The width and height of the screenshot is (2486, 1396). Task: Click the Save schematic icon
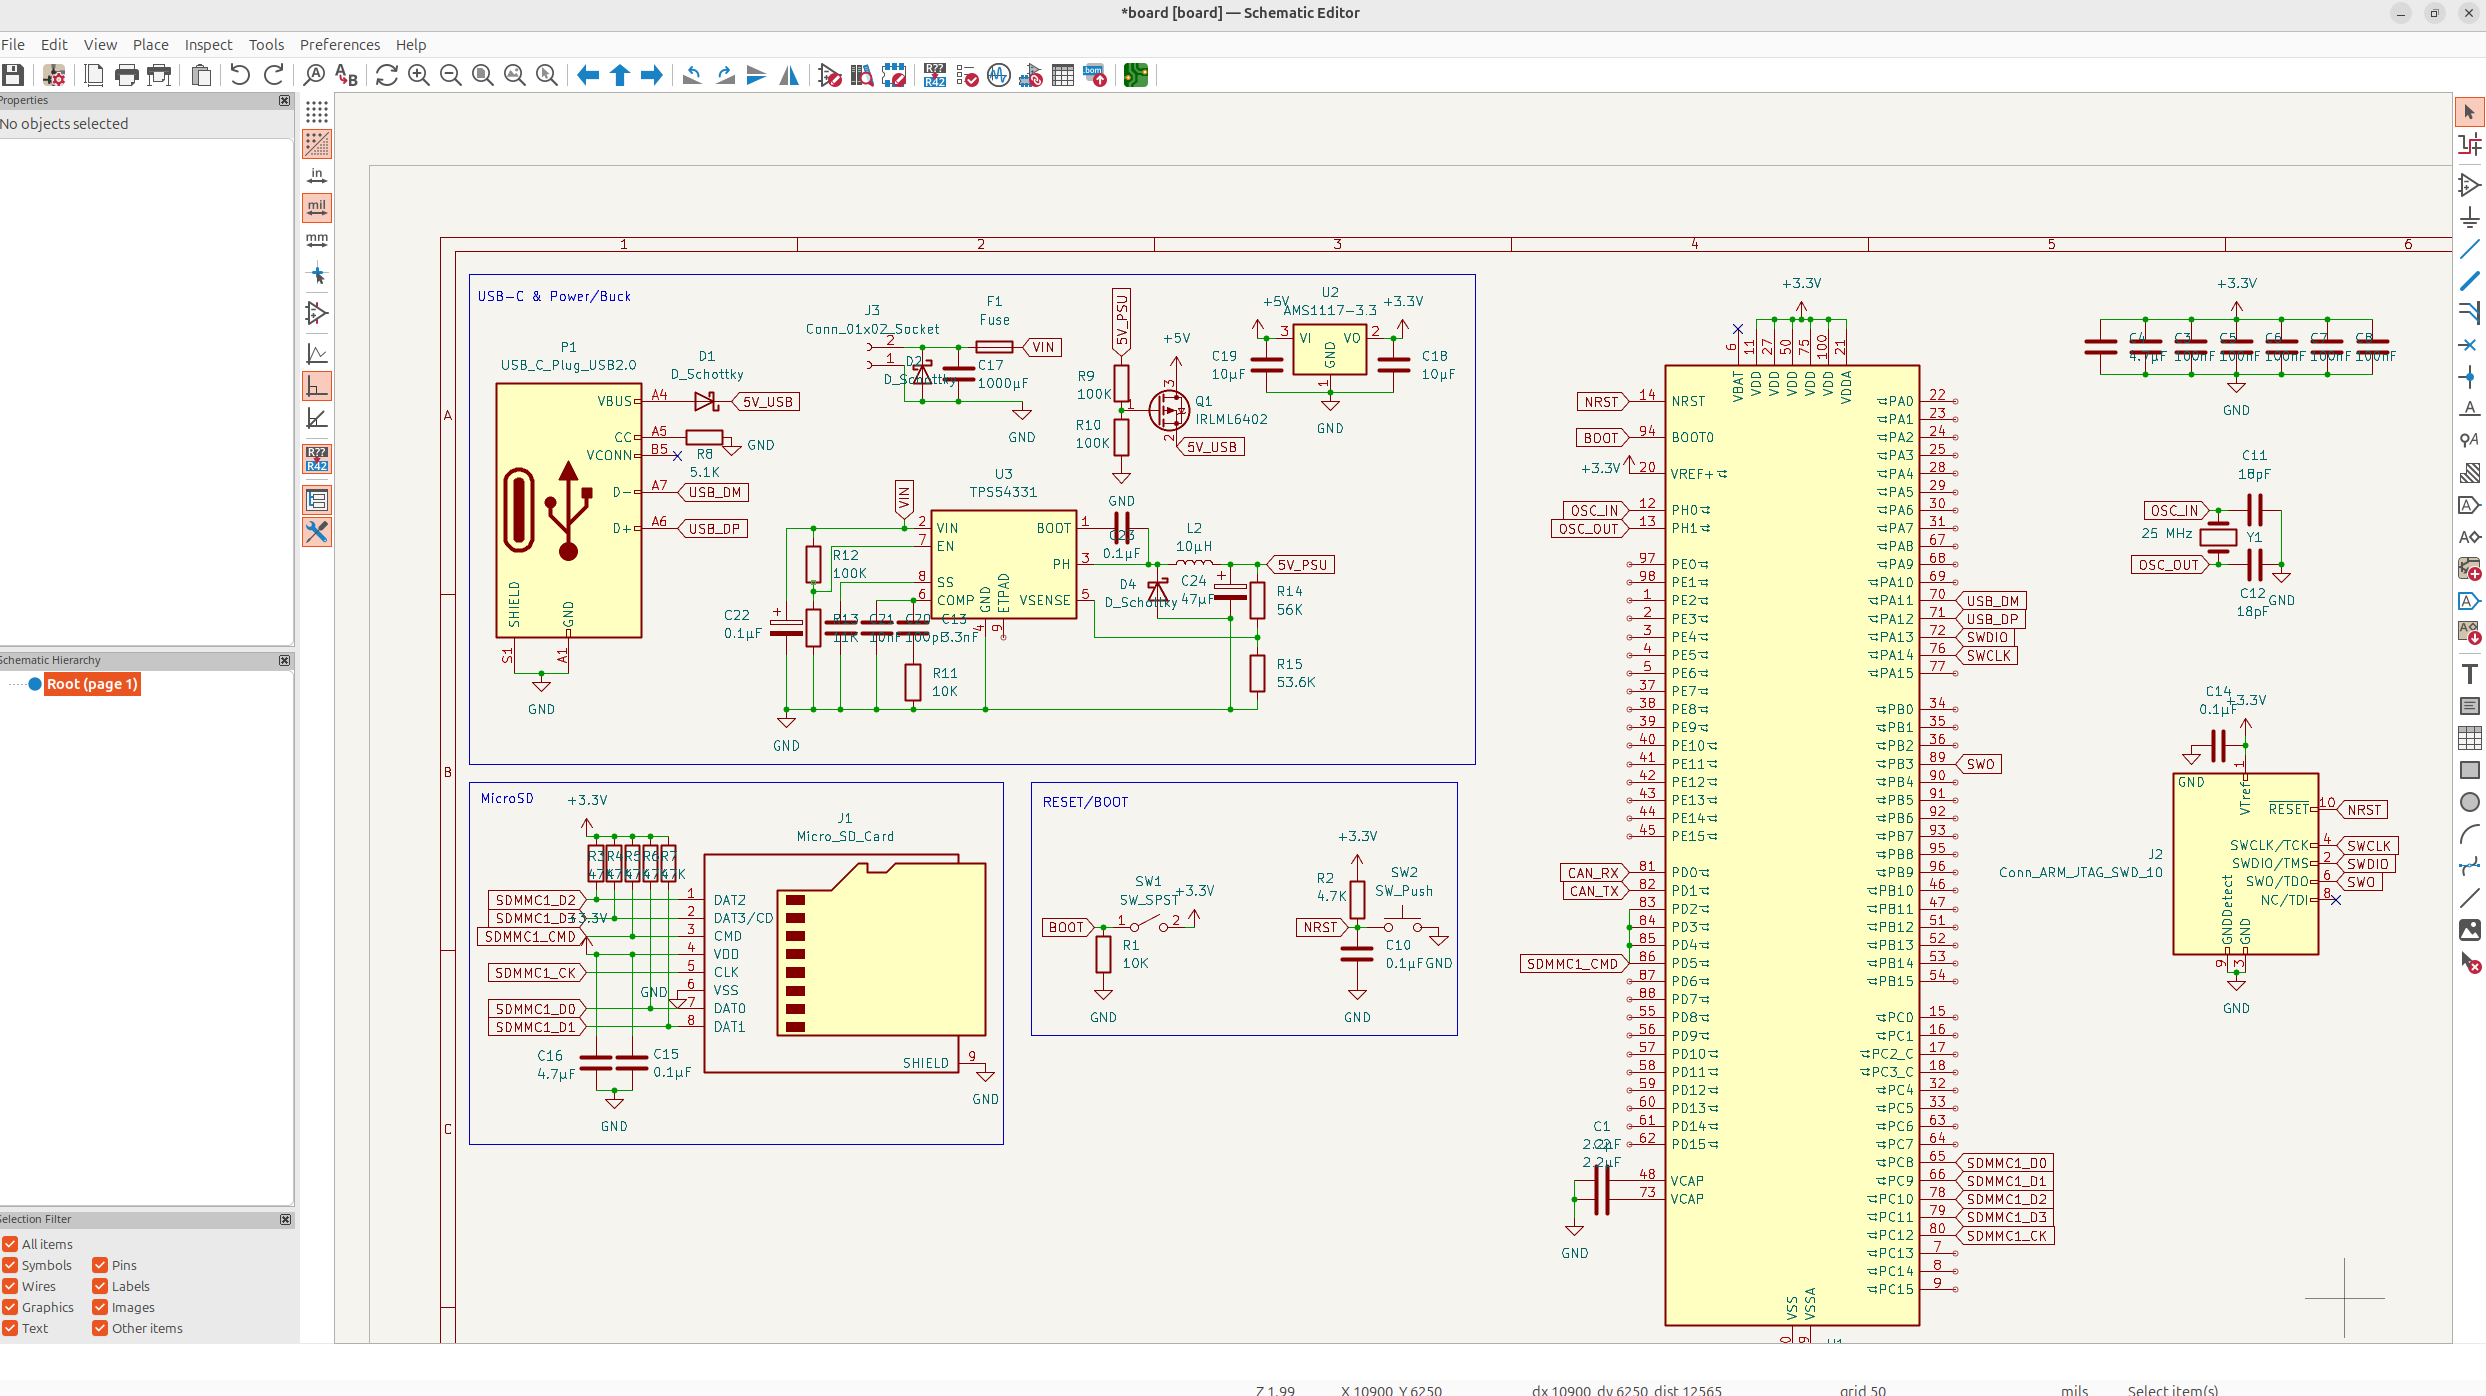(13, 75)
